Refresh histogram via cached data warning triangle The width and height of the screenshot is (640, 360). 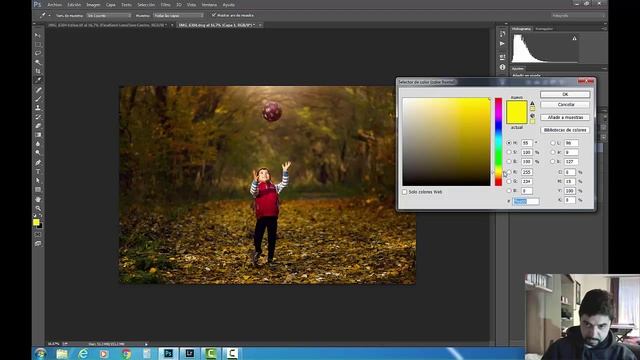point(574,38)
